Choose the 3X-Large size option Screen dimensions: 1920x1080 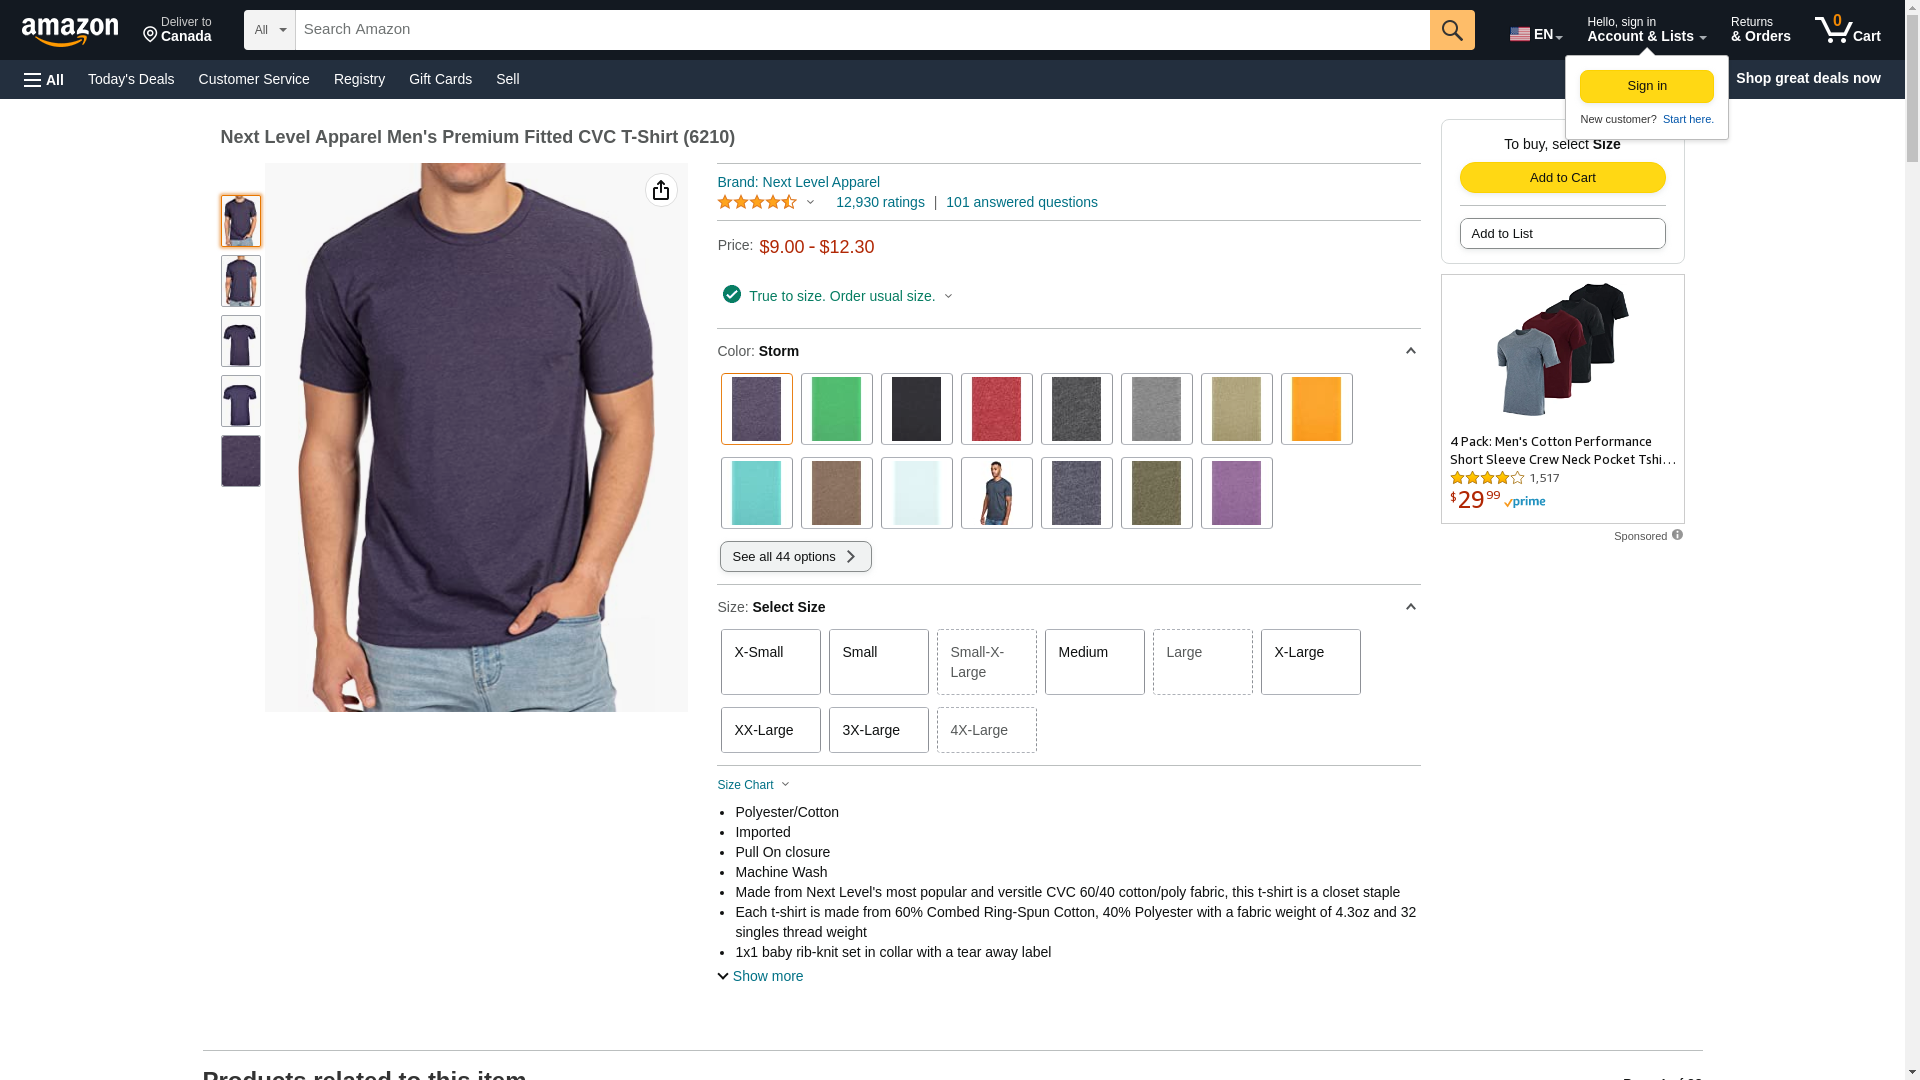[878, 730]
